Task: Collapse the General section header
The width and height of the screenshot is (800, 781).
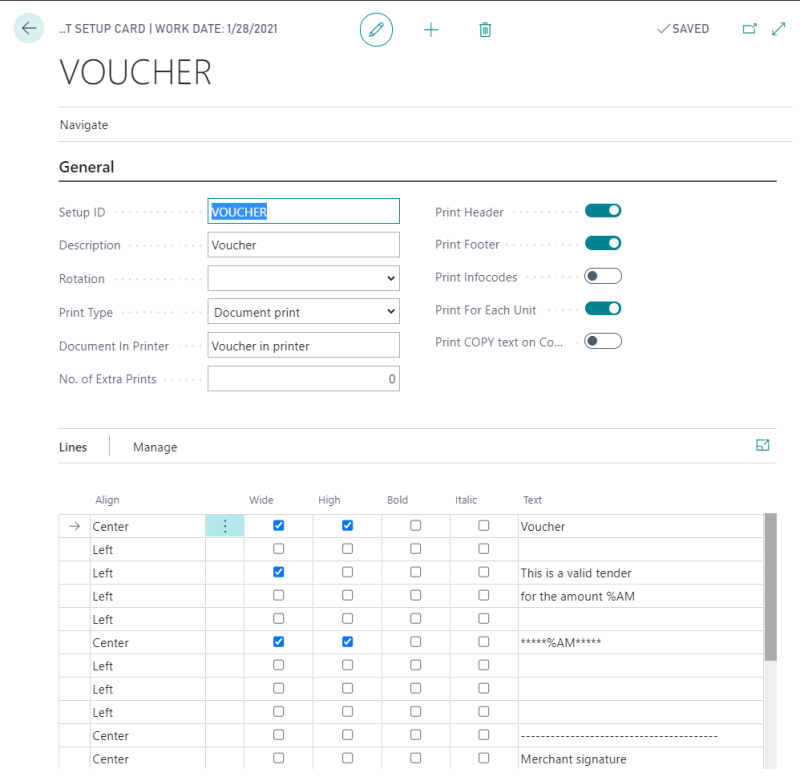Action: 86,167
